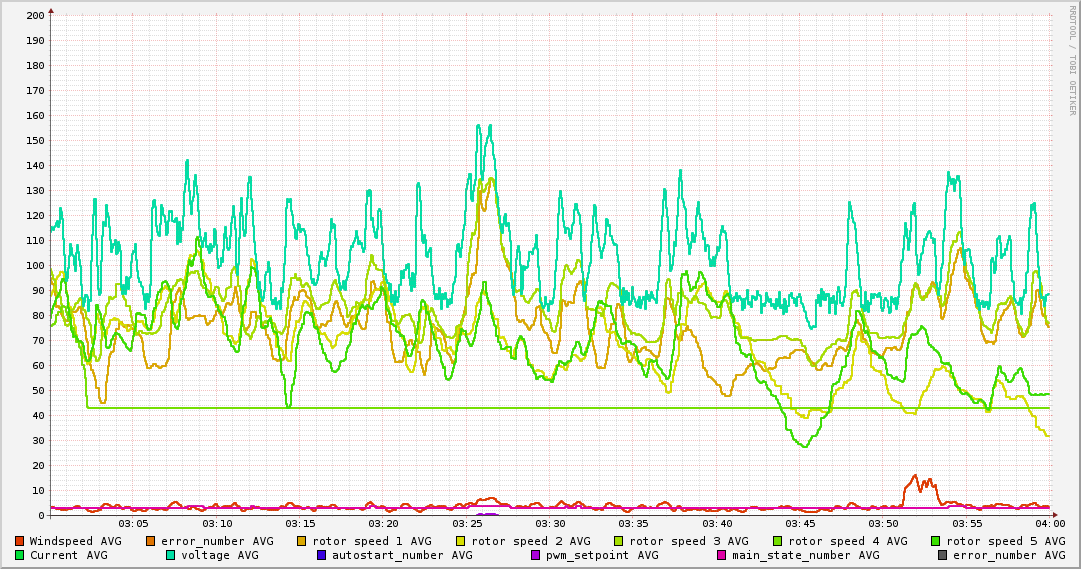Click the rotor speed 5 AVG color swatch
This screenshot has height=569, width=1081.
pyautogui.click(x=936, y=541)
